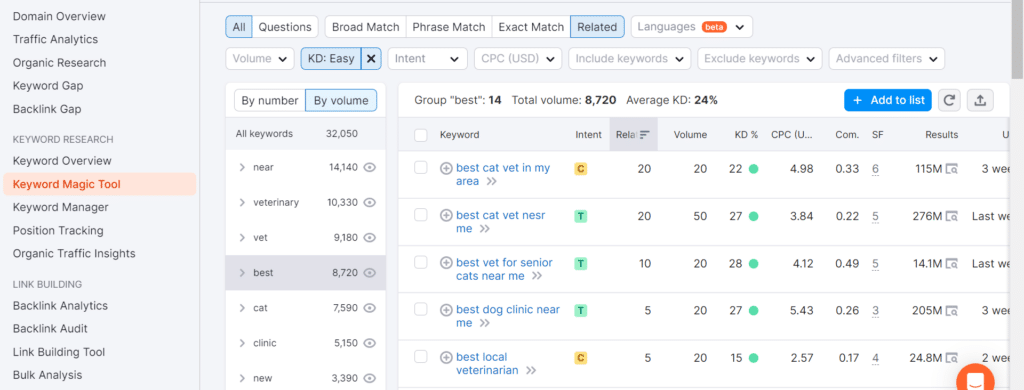Check the box for 'best cat vet in my area'

[421, 168]
